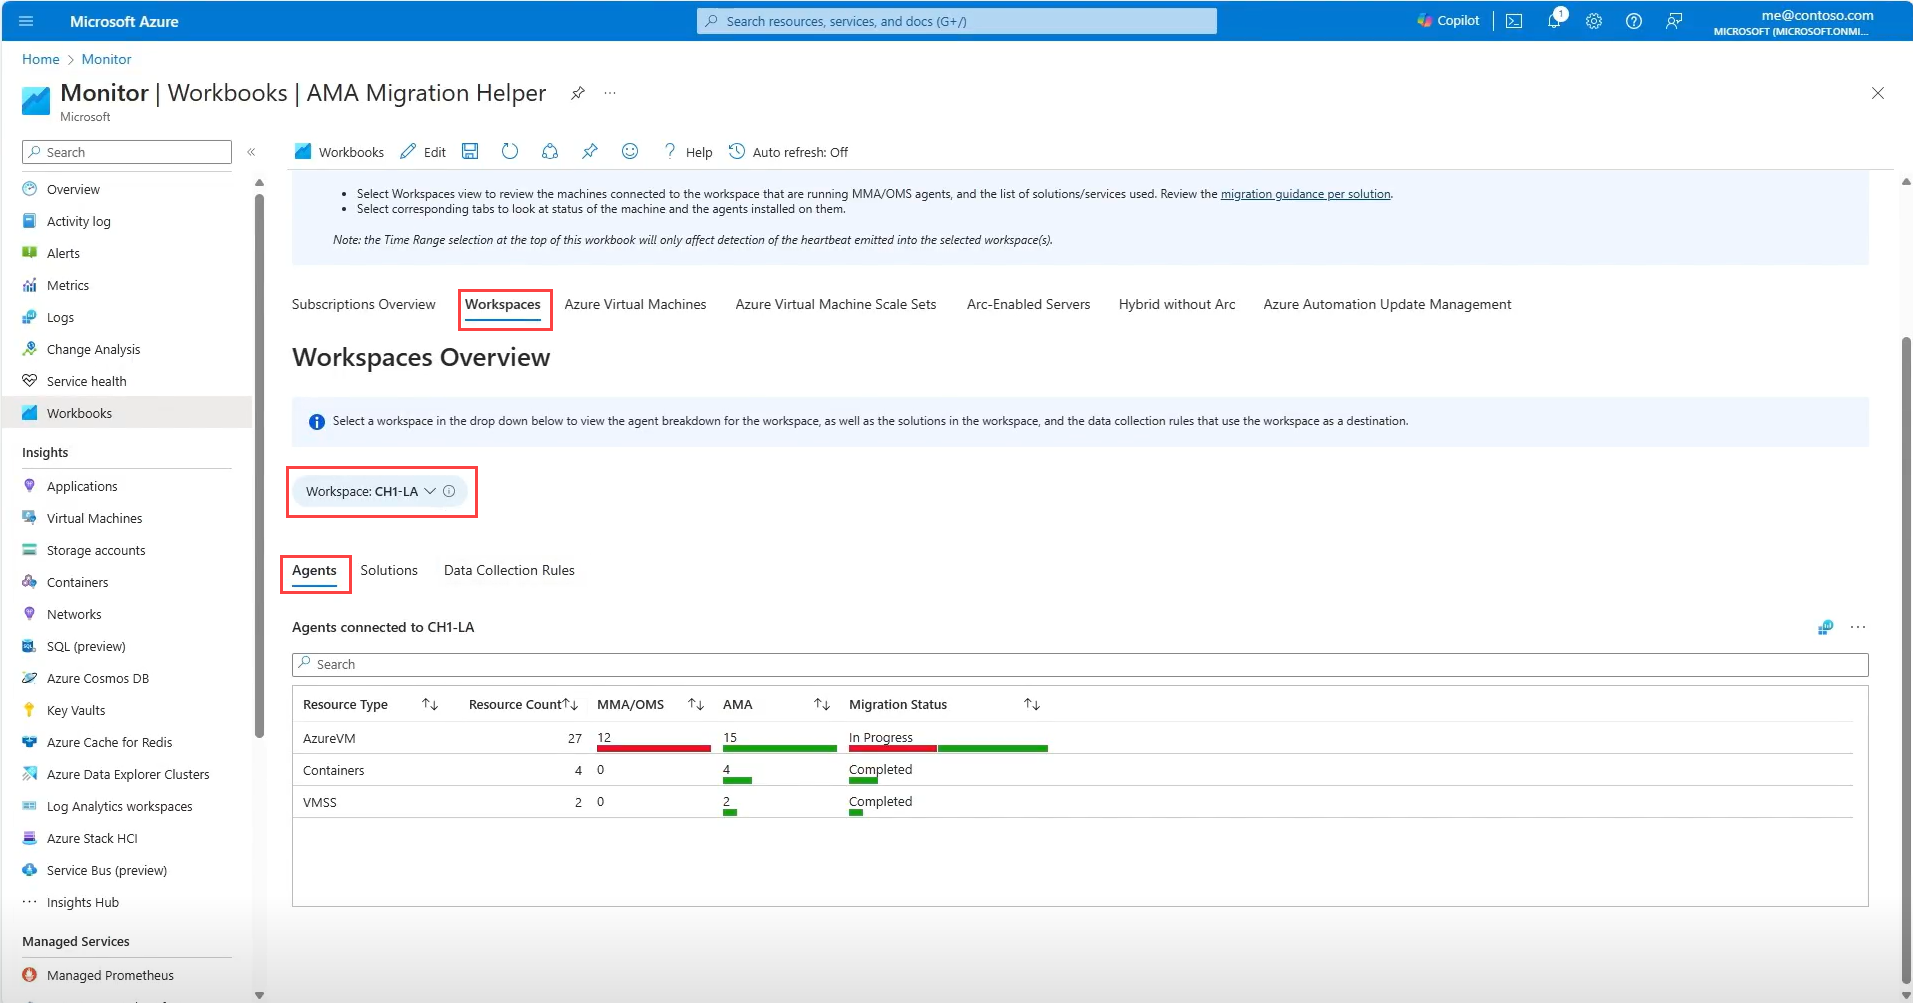Open Azure Cloud Shell icon
Image resolution: width=1913 pixels, height=1003 pixels.
point(1514,21)
